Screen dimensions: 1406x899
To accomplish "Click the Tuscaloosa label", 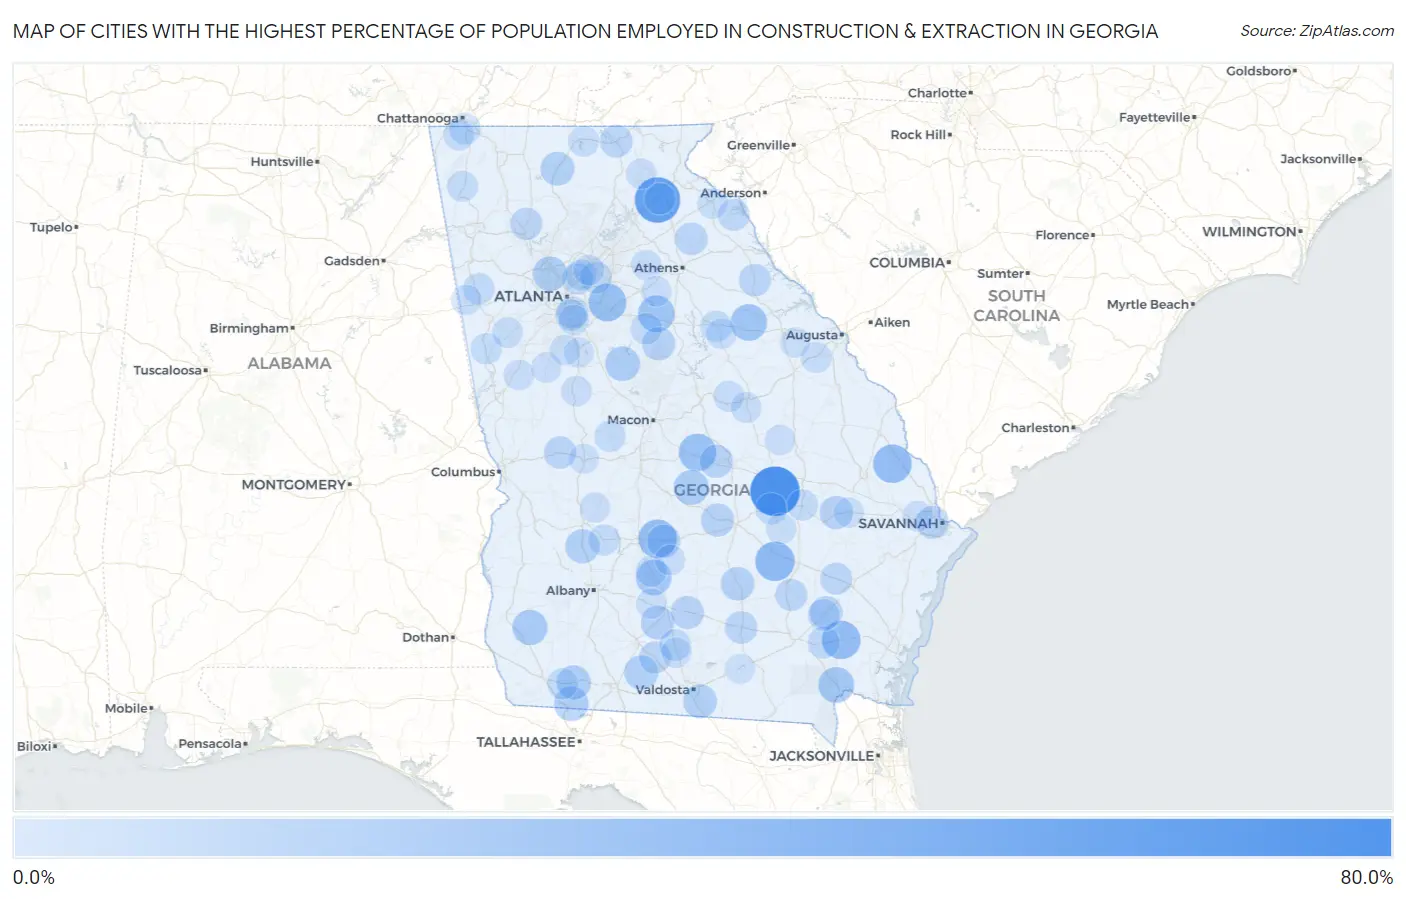I will tap(167, 370).
